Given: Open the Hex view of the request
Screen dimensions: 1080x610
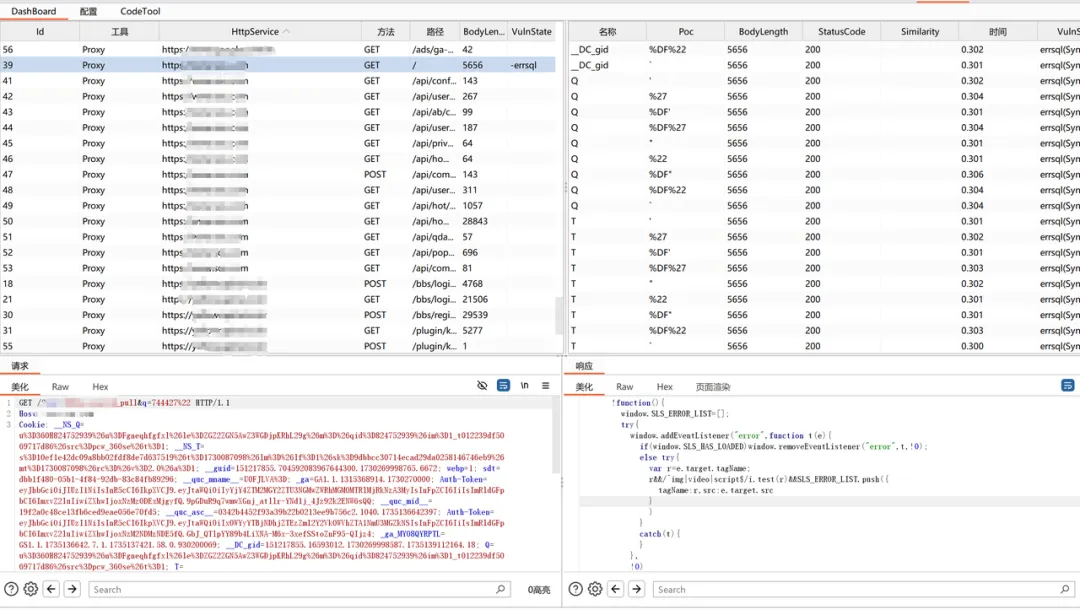Looking at the screenshot, I should (x=100, y=387).
